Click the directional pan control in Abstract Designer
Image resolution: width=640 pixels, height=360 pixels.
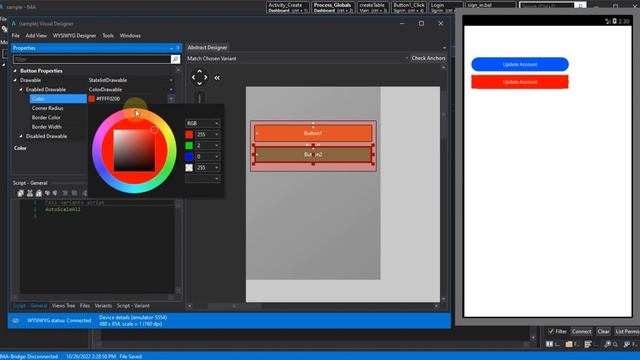click(200, 77)
